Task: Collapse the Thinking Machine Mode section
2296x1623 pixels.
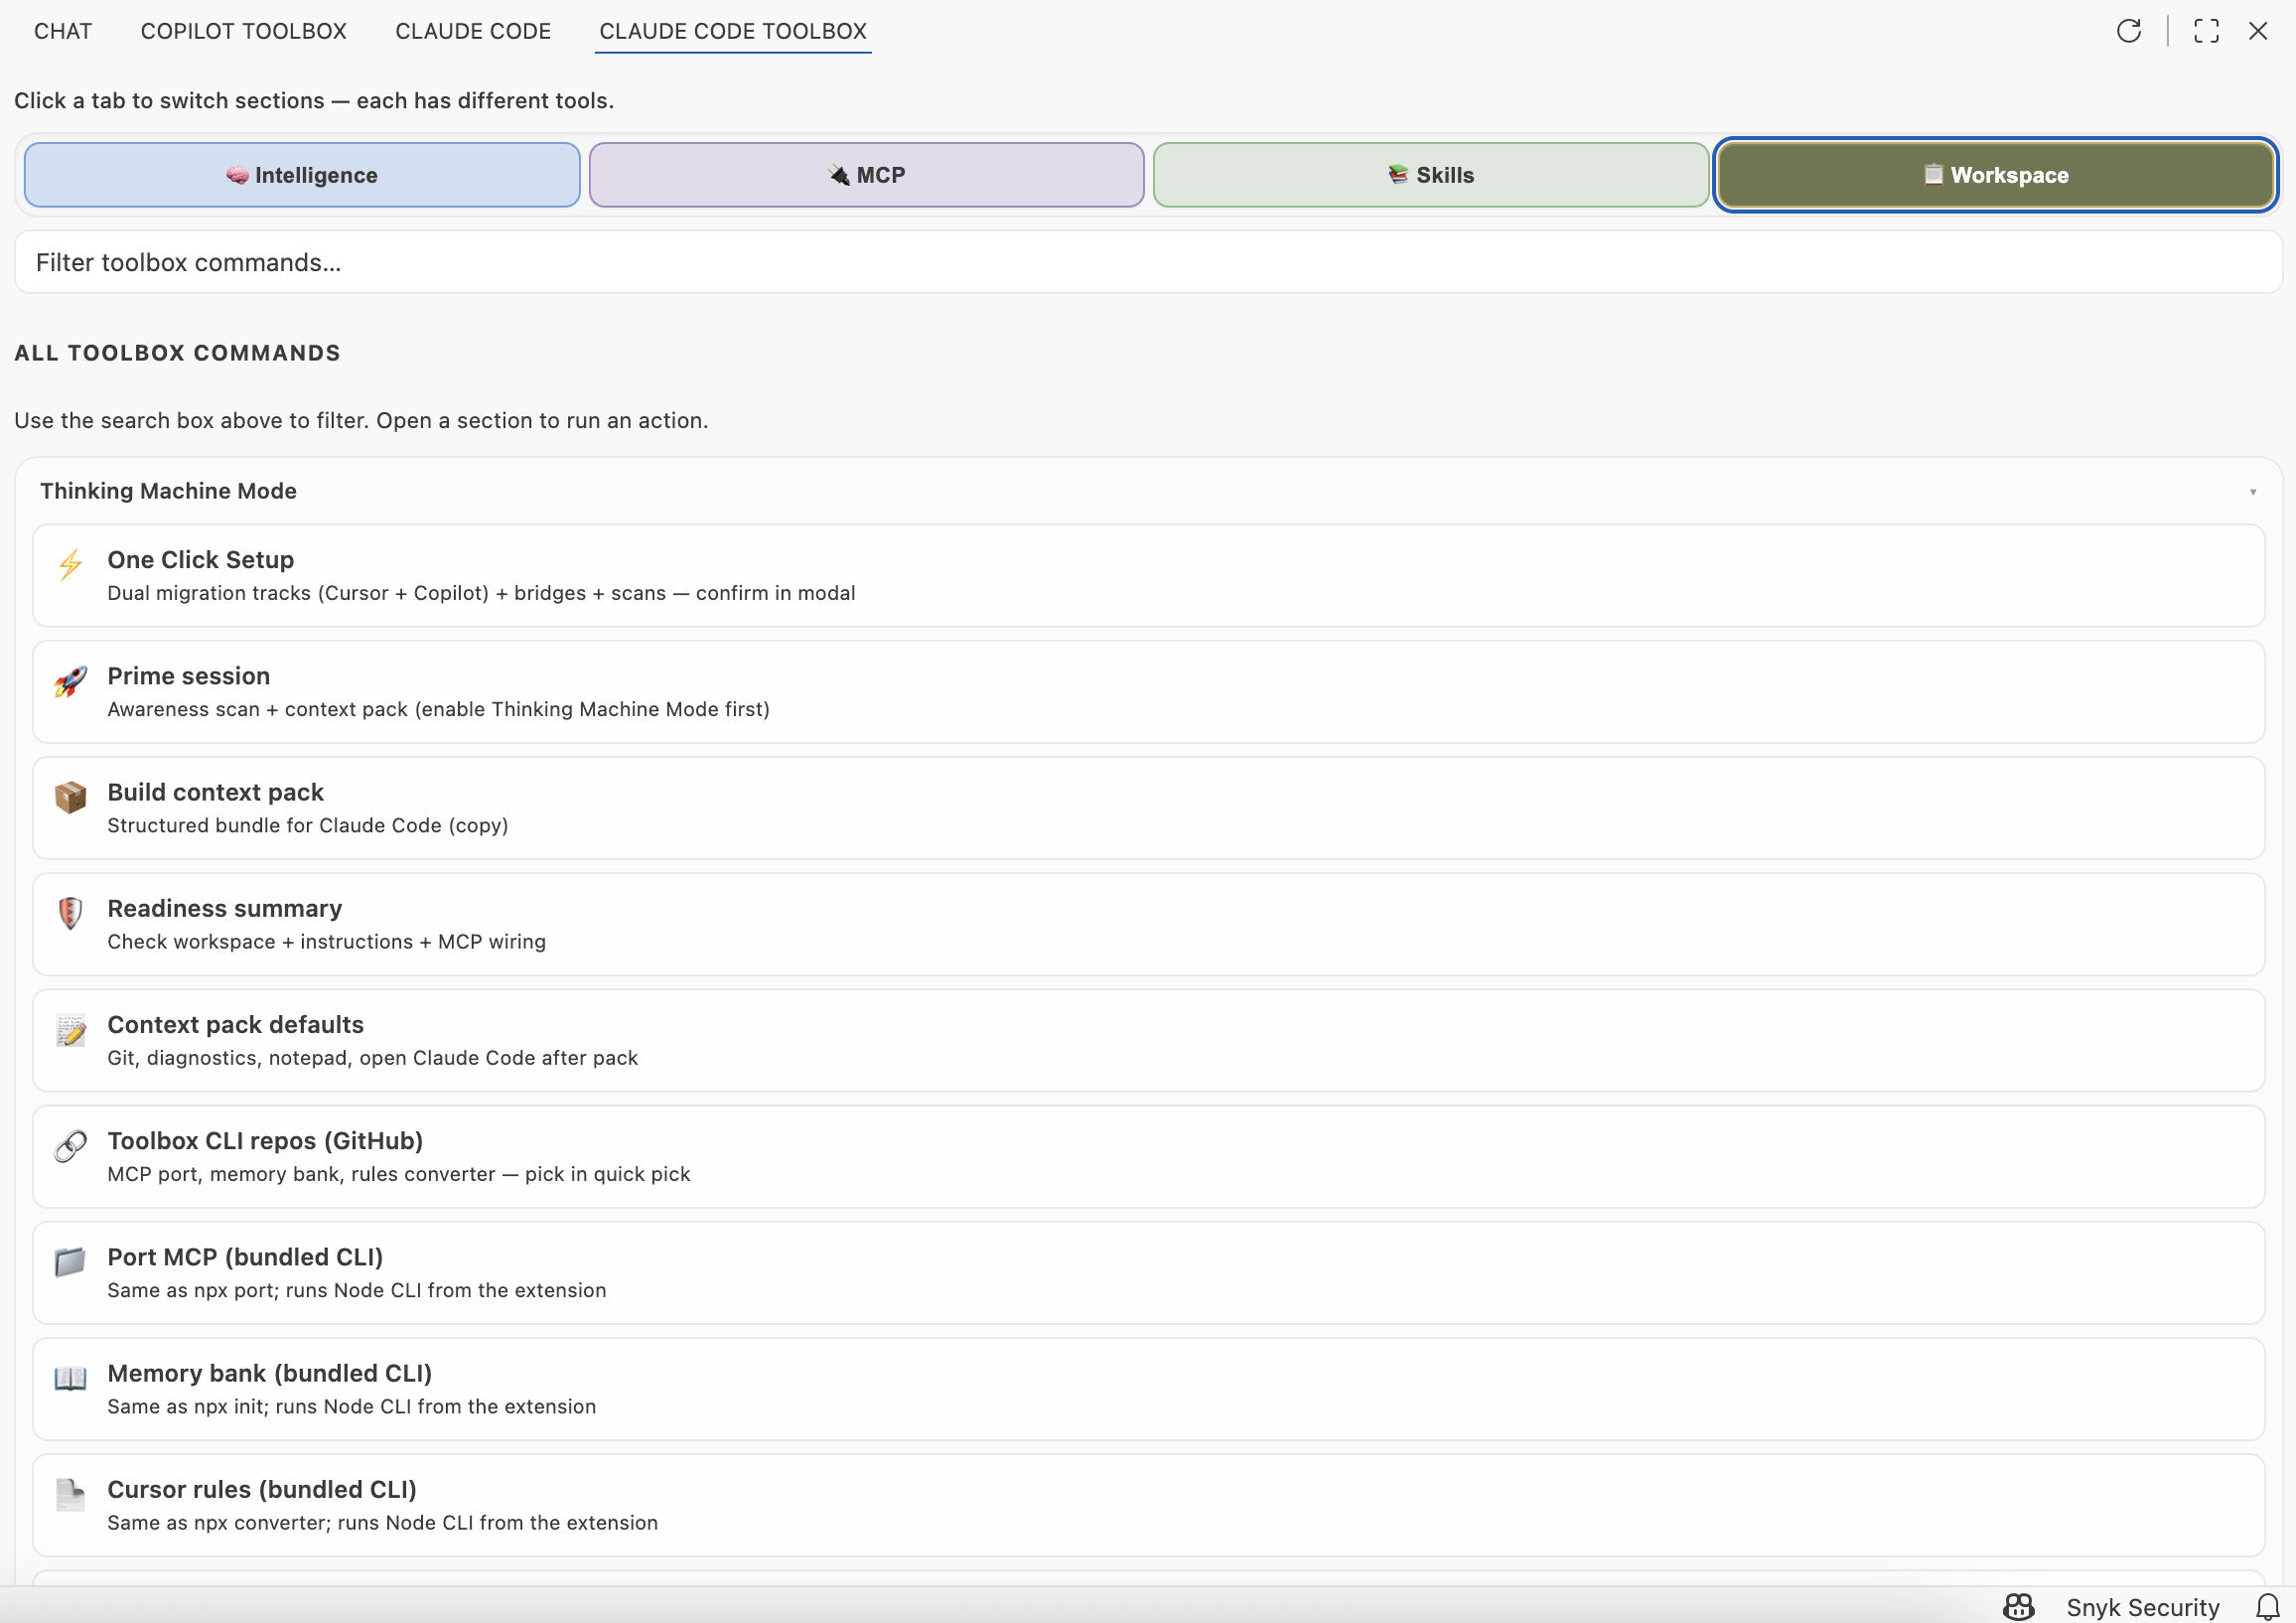Action: click(1148, 491)
